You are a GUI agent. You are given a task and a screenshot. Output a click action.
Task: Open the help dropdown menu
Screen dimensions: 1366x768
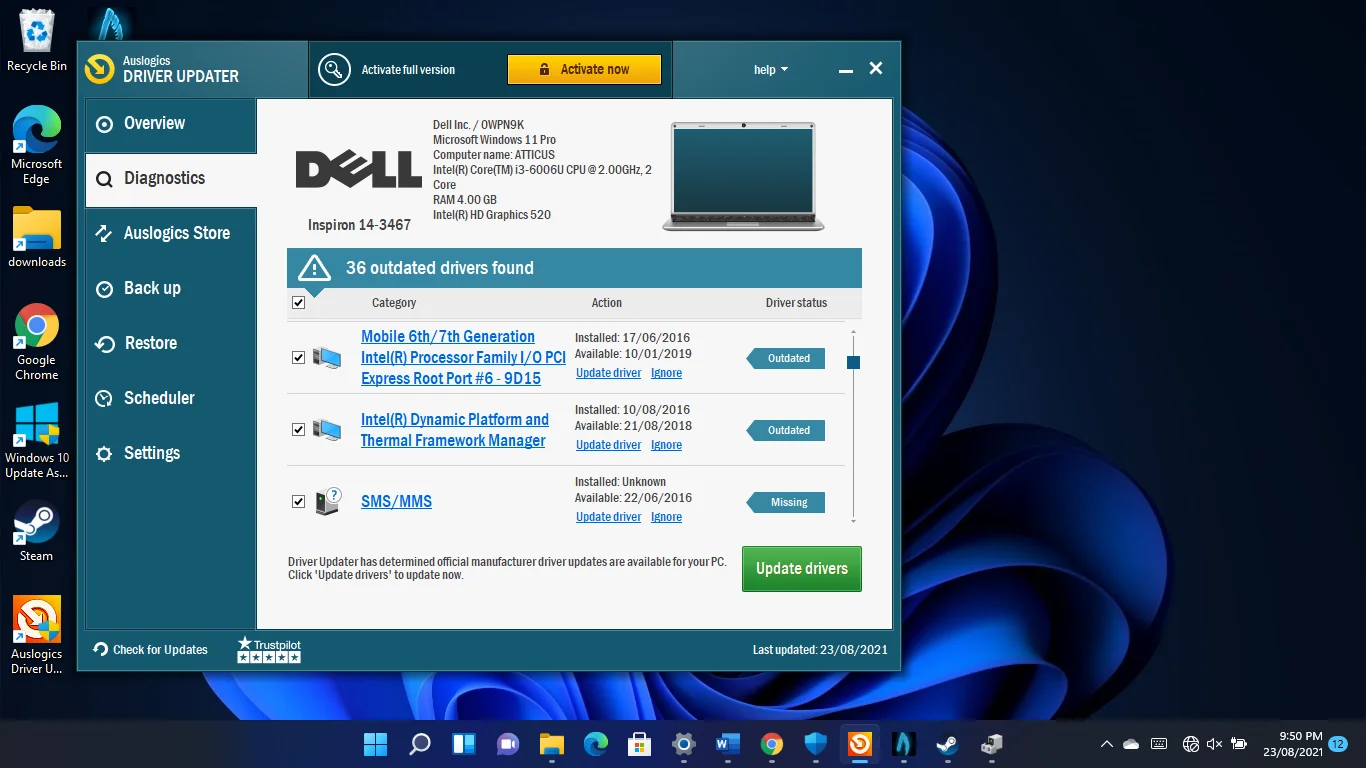pos(771,69)
